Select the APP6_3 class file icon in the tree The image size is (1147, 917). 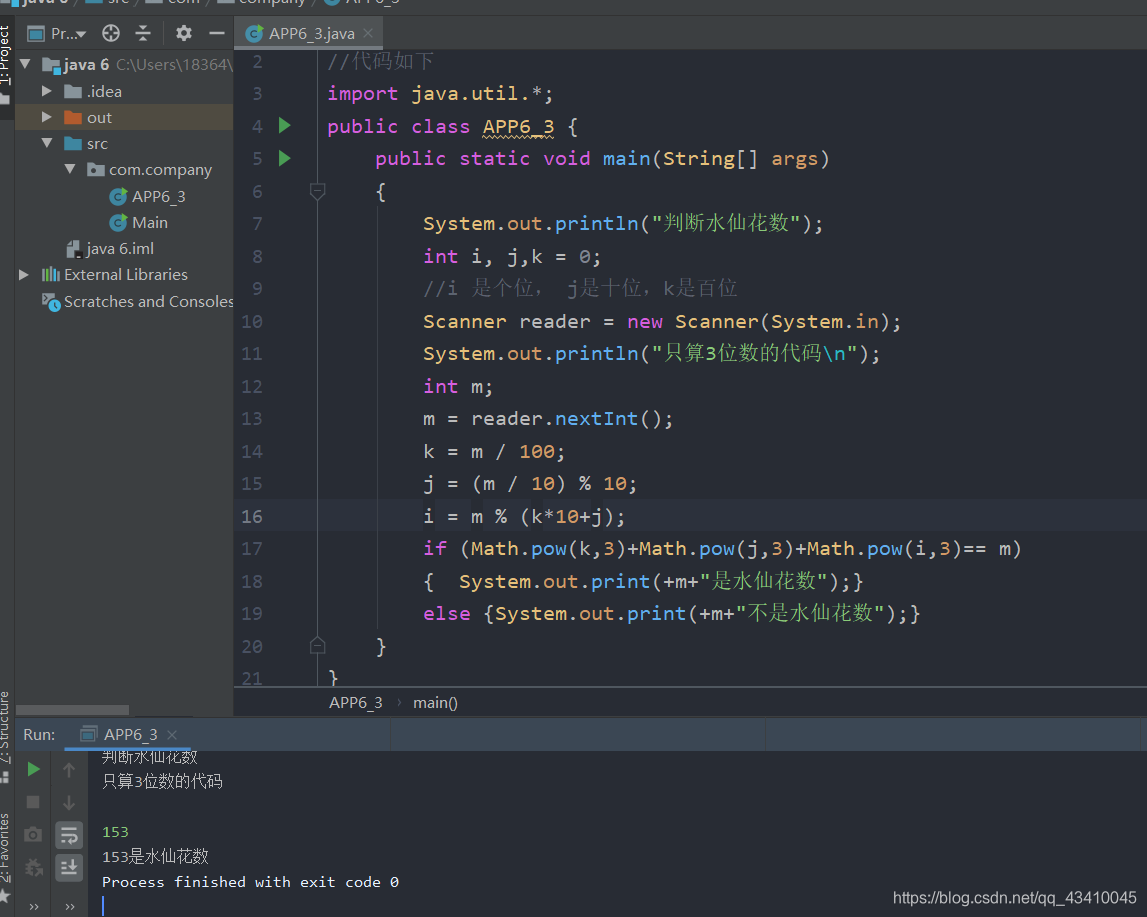(x=118, y=197)
